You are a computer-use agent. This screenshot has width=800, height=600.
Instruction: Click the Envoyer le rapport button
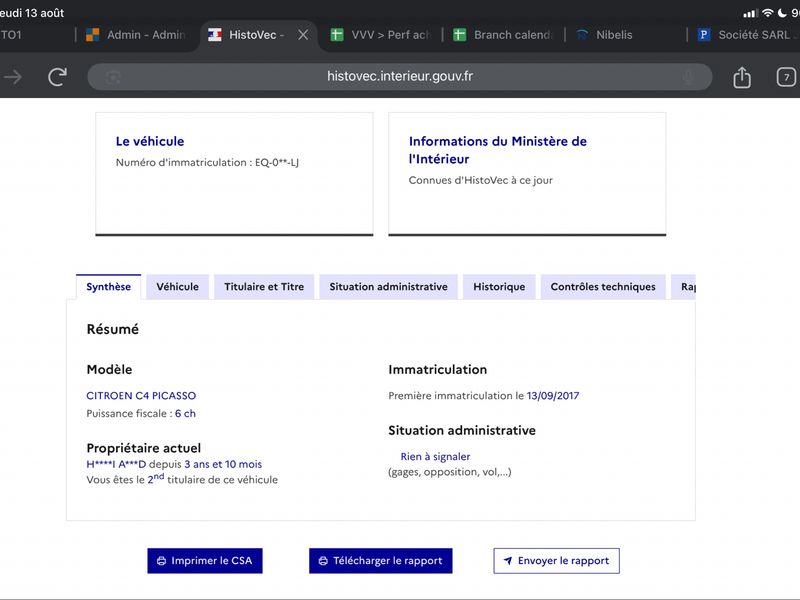(557, 561)
